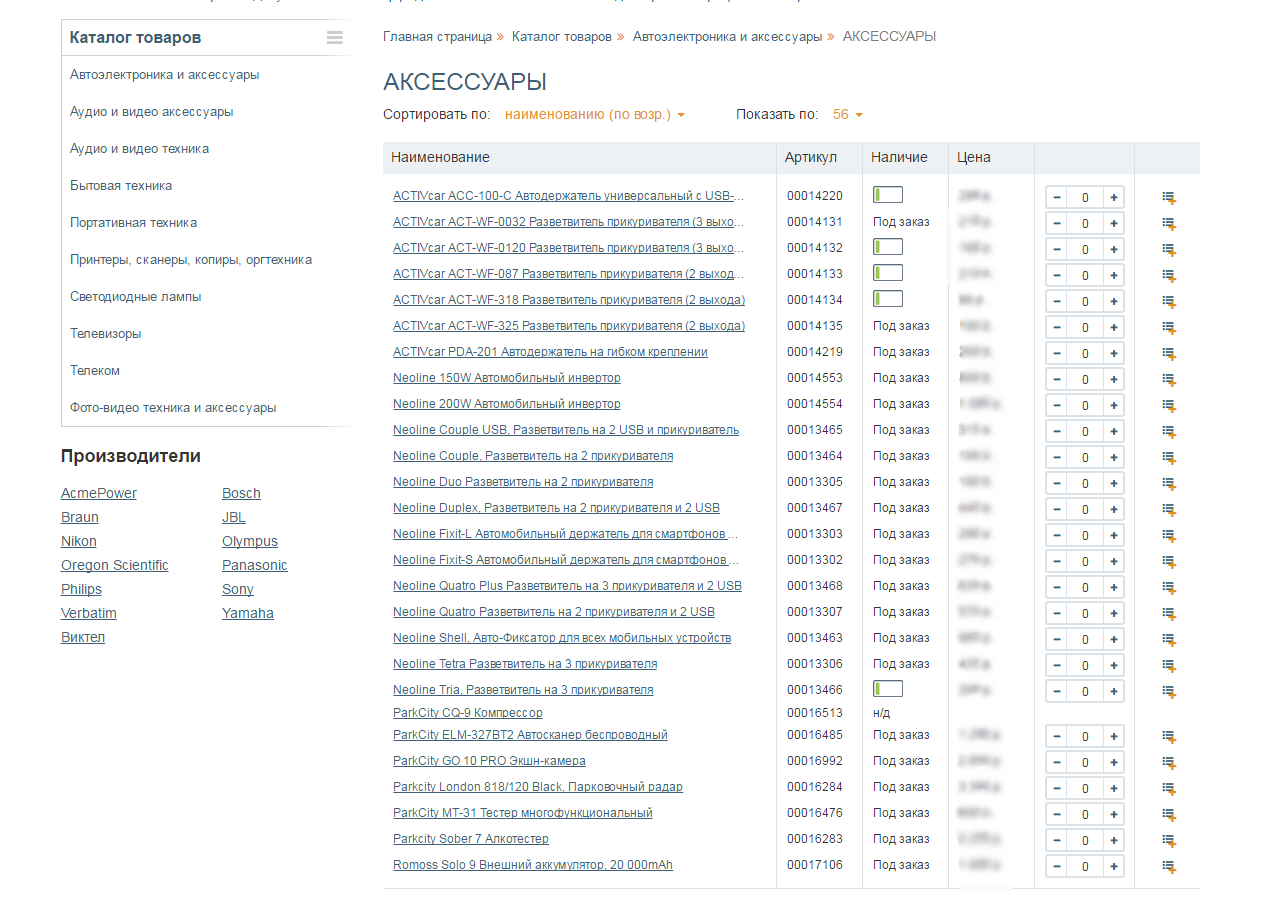Screen dimensions: 1265x898
Task: Select 'Аудио и видео аксессуары' category
Action: [x=152, y=112]
